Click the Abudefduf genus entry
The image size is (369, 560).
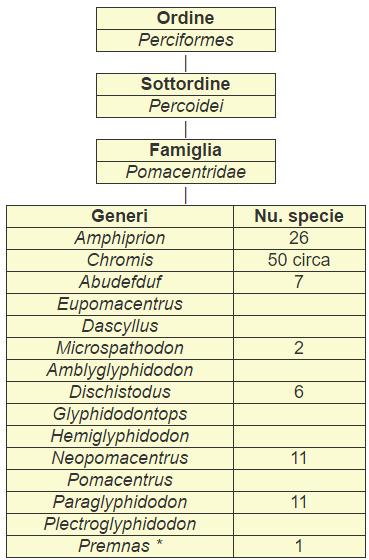click(120, 282)
